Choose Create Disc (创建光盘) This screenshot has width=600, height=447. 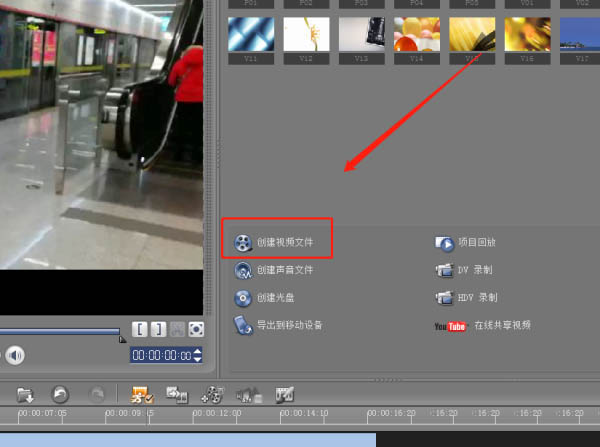264,298
